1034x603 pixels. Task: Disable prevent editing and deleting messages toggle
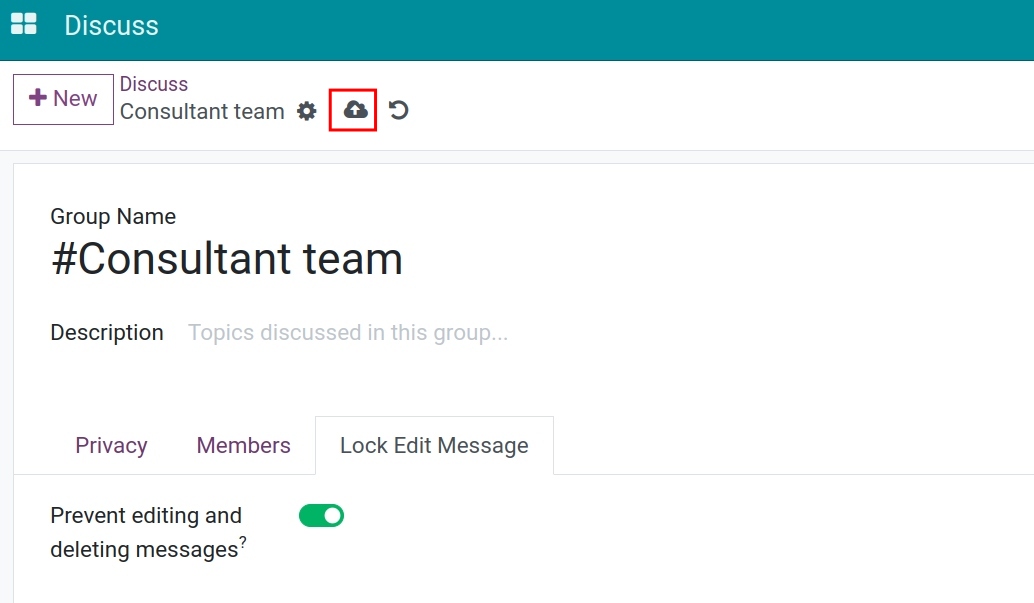click(321, 515)
